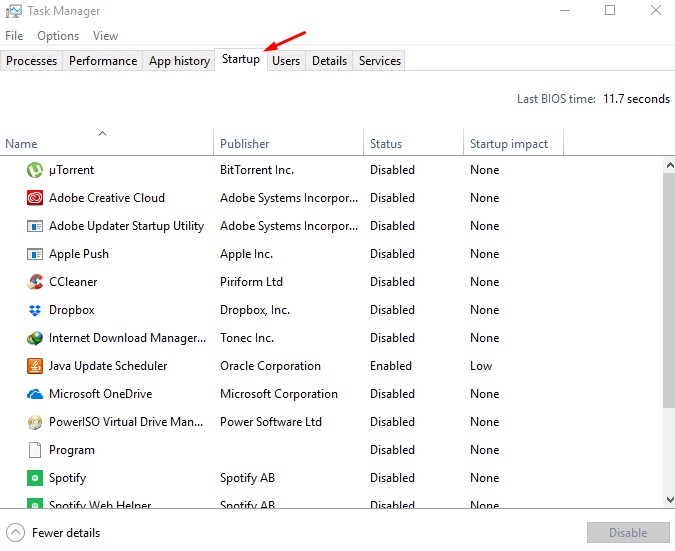Click the Internet Download Manager icon

(x=35, y=338)
